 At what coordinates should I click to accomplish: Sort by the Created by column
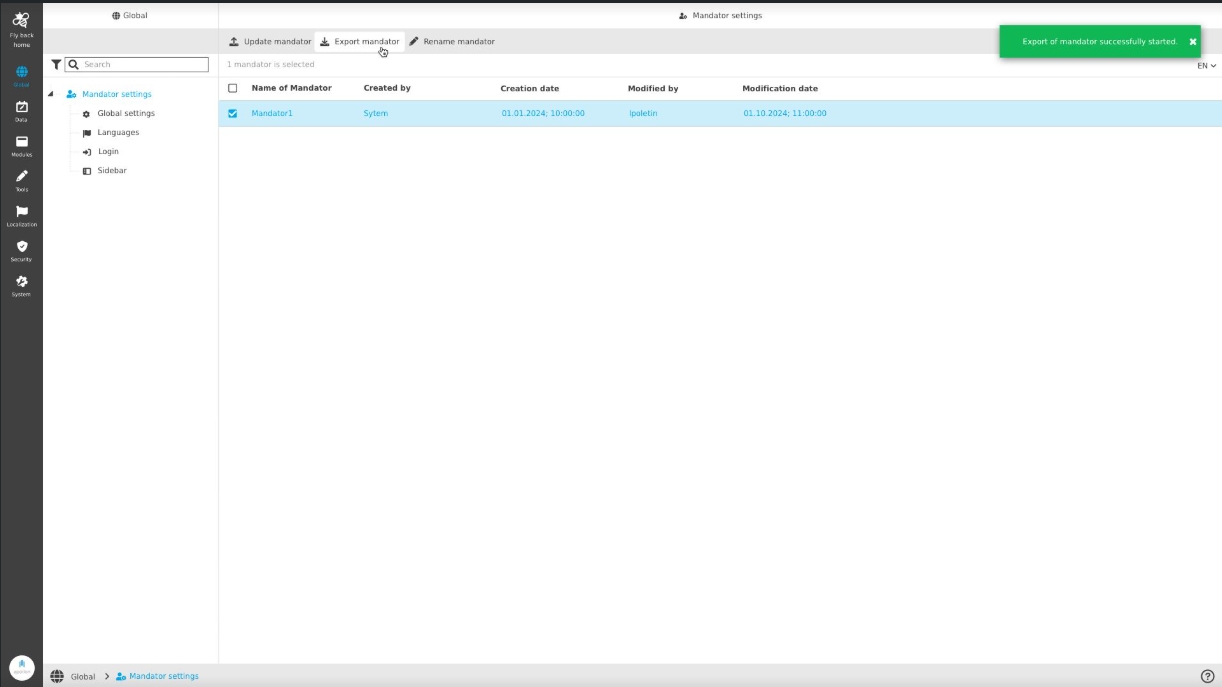click(x=387, y=88)
